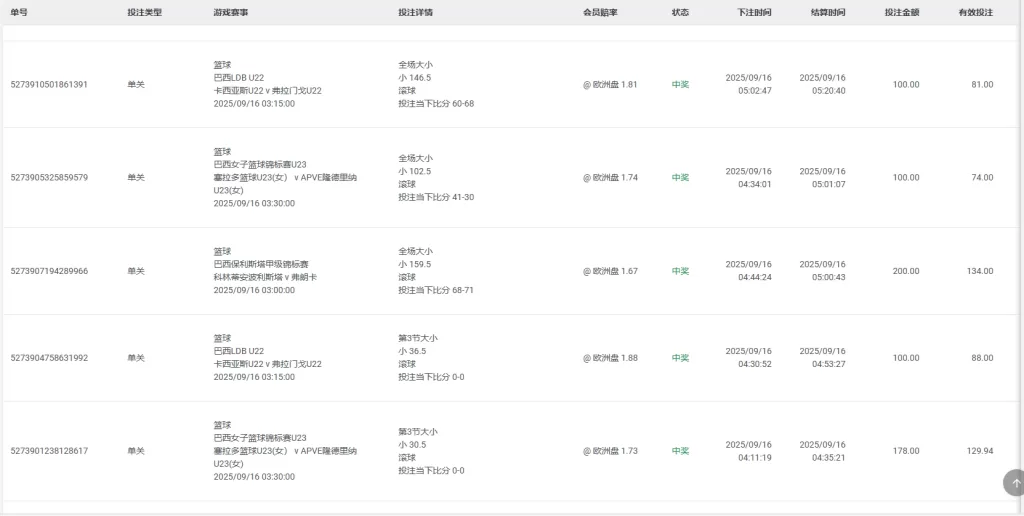Click the 178.00 bet amount cell
1024x516 pixels.
pos(905,451)
